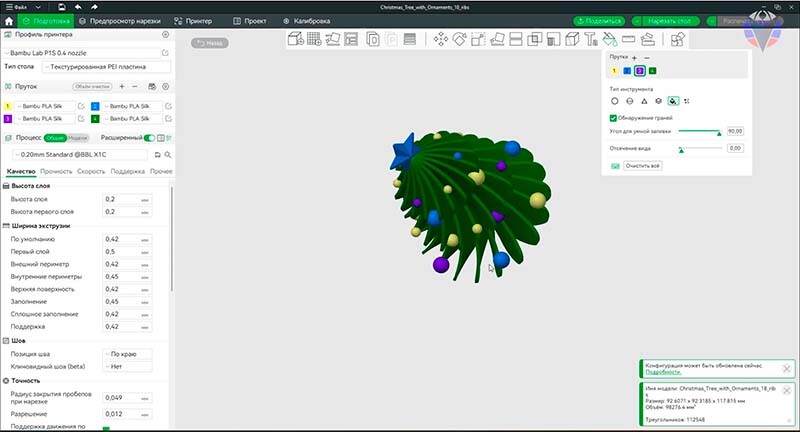The width and height of the screenshot is (800, 432).
Task: Click the Variable layer height icon
Action: [x=409, y=39]
